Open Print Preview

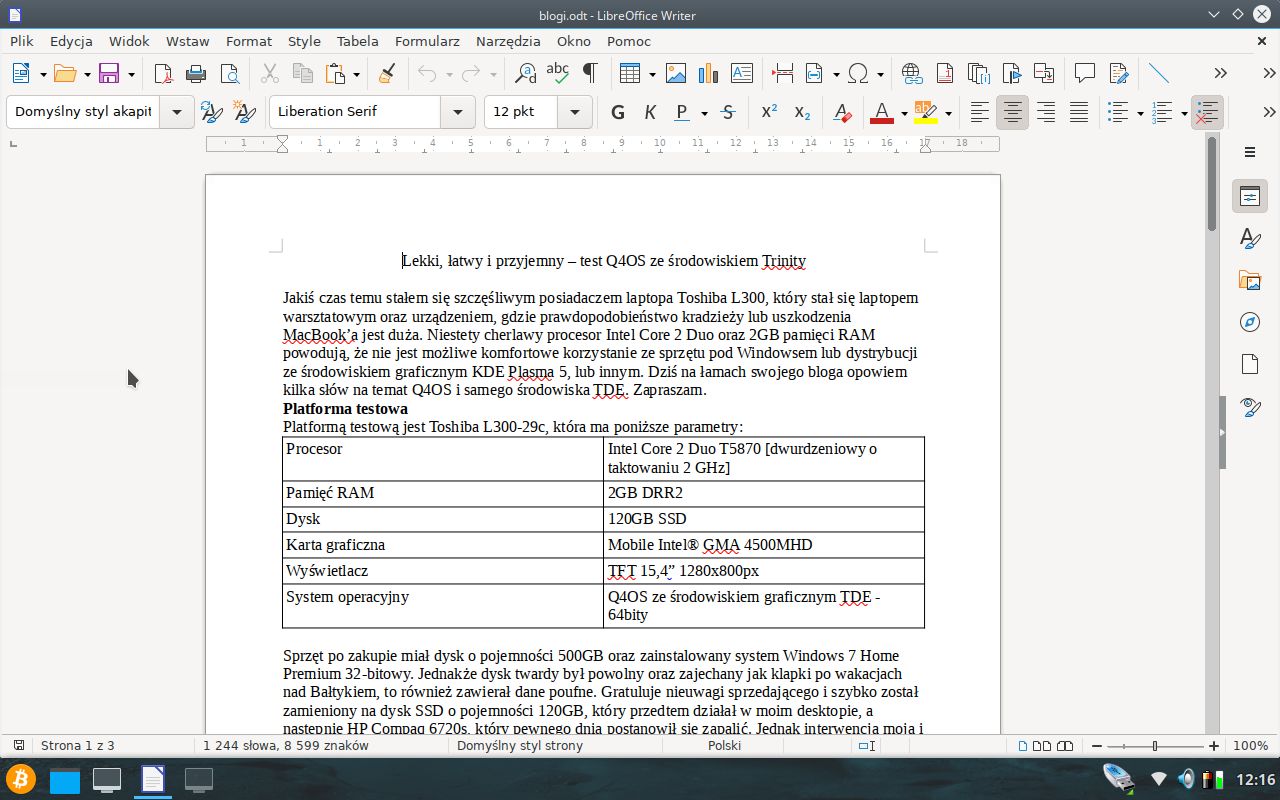click(229, 73)
